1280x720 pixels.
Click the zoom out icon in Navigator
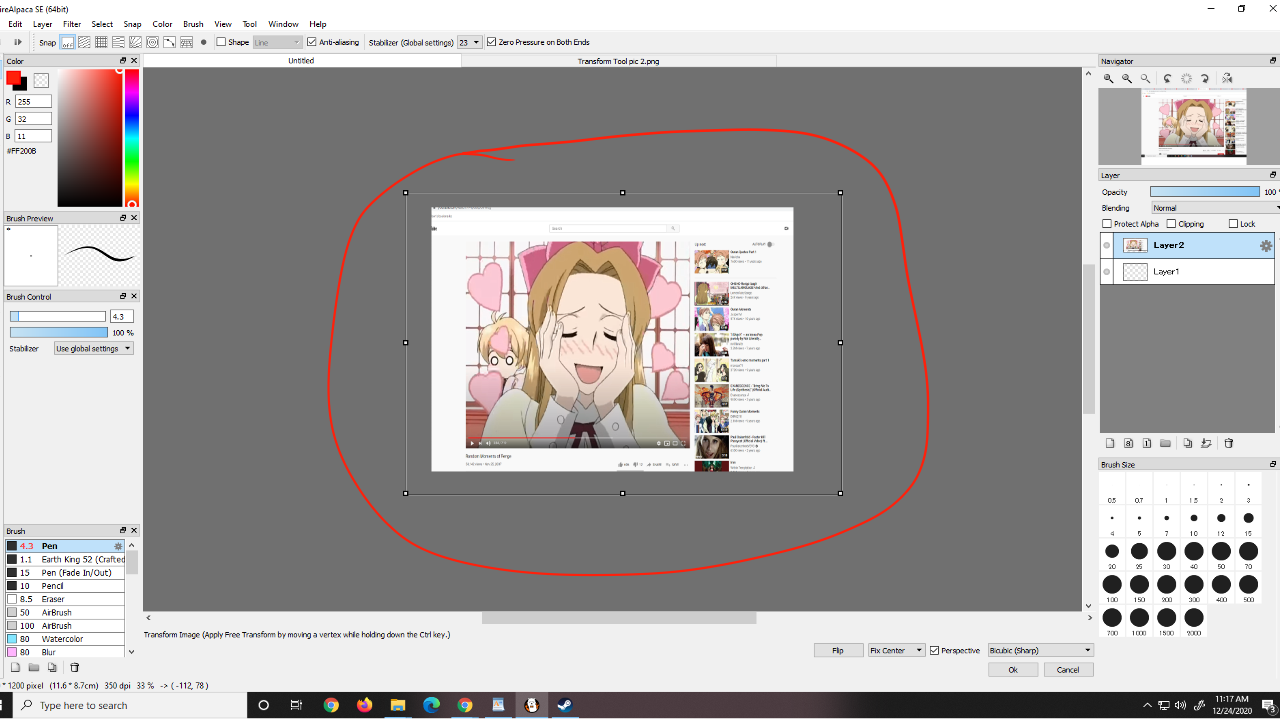pos(1127,78)
